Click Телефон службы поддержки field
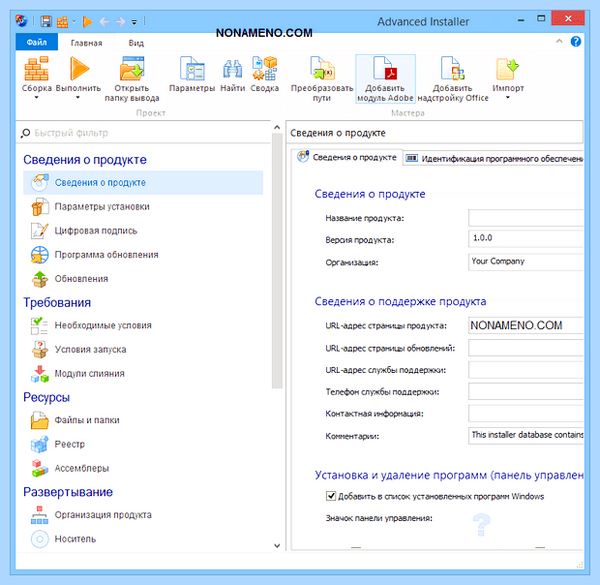This screenshot has height=585, width=600. pyautogui.click(x=526, y=392)
